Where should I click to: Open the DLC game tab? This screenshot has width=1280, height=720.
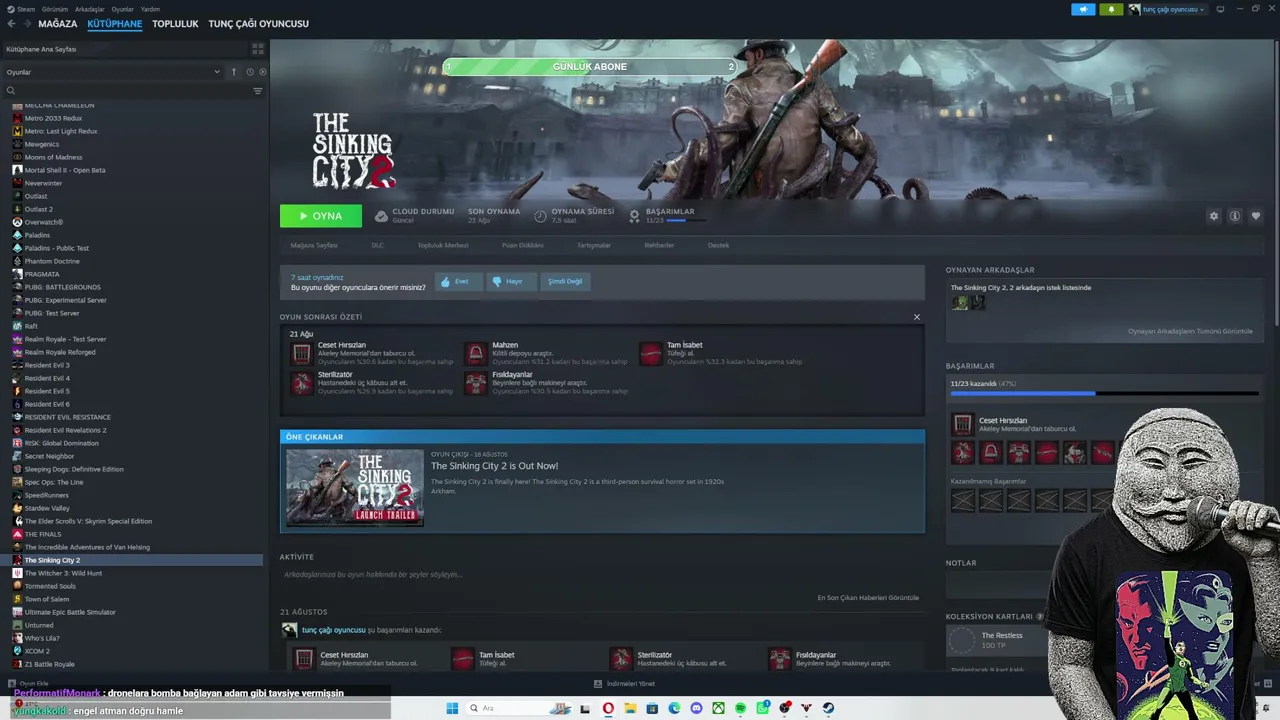point(377,245)
